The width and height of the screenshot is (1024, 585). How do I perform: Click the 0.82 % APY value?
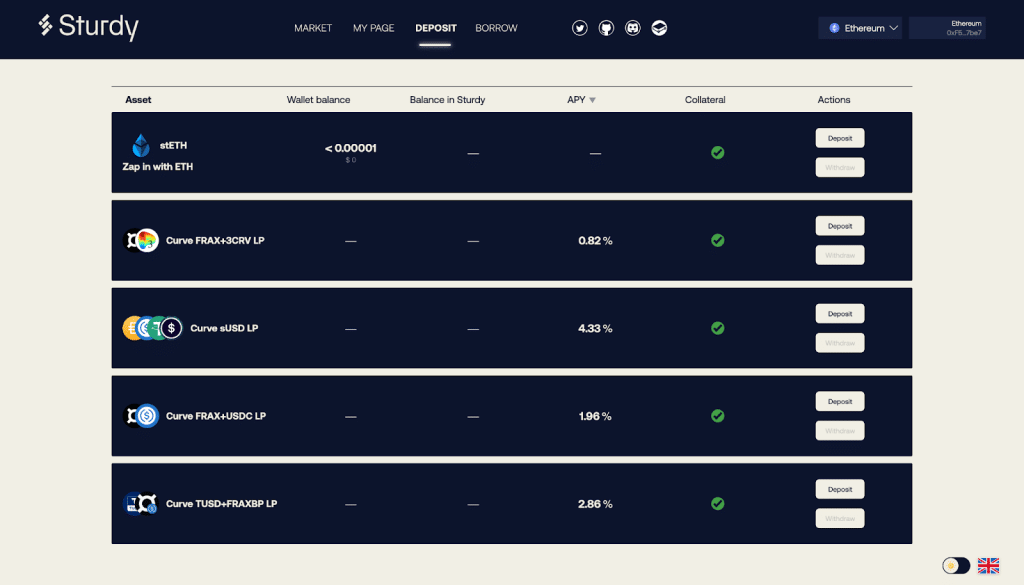pyautogui.click(x=595, y=240)
